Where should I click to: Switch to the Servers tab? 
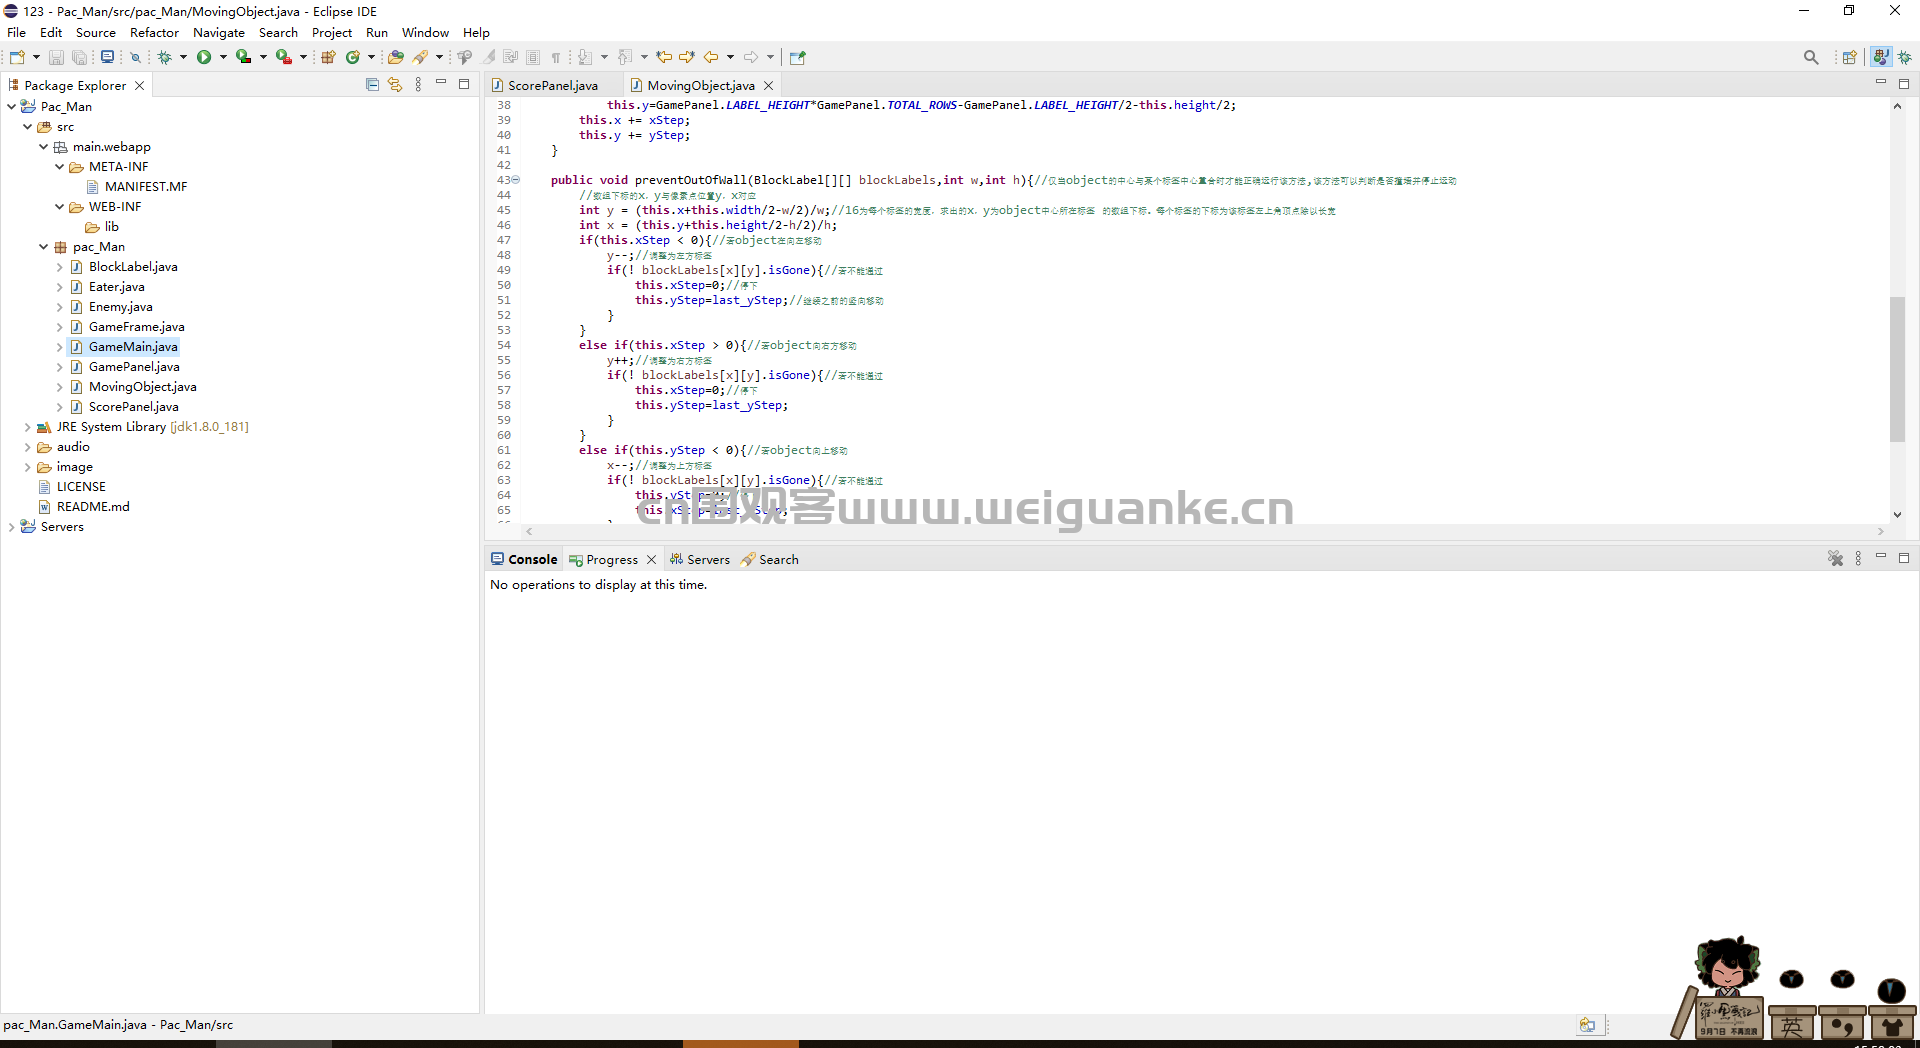(699, 559)
